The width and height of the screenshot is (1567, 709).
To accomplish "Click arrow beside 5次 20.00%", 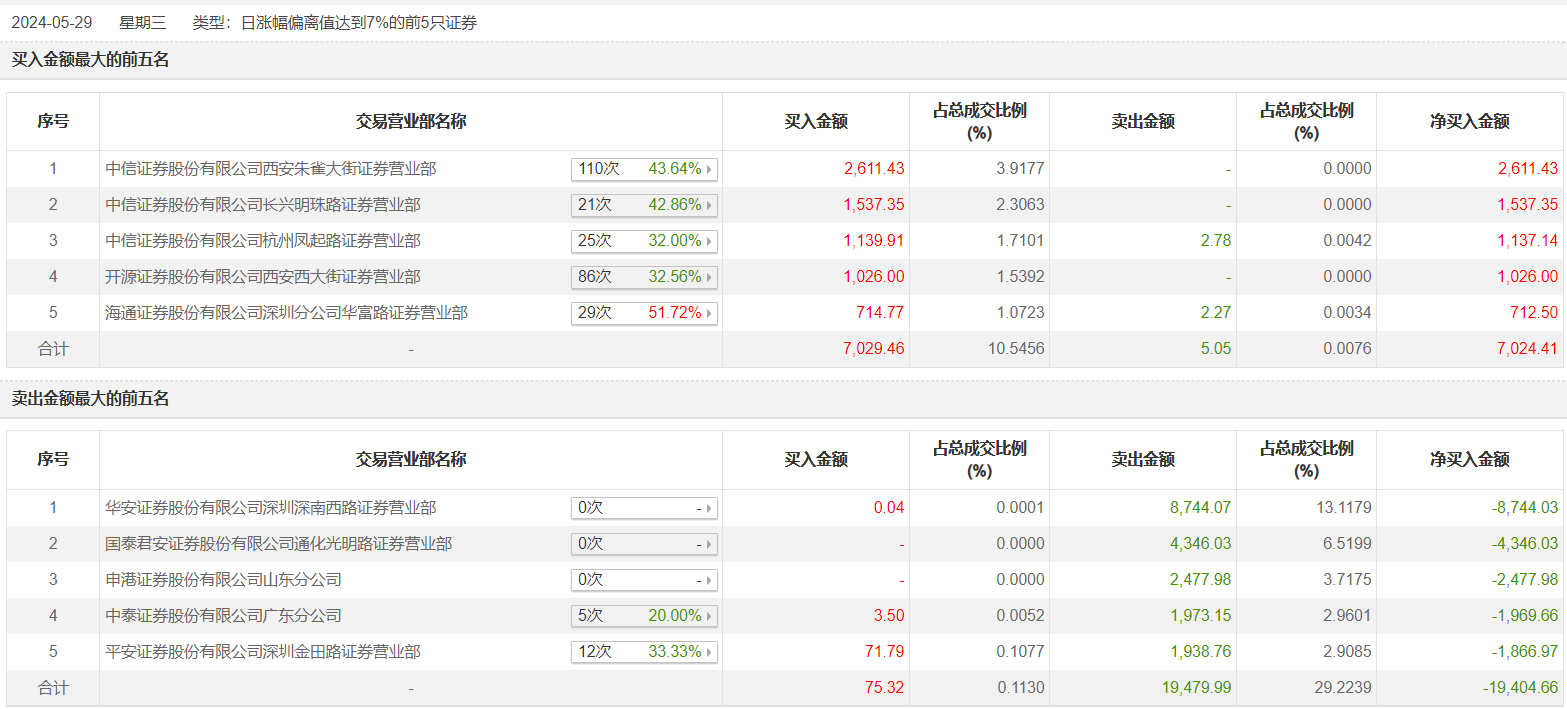I will (x=710, y=616).
